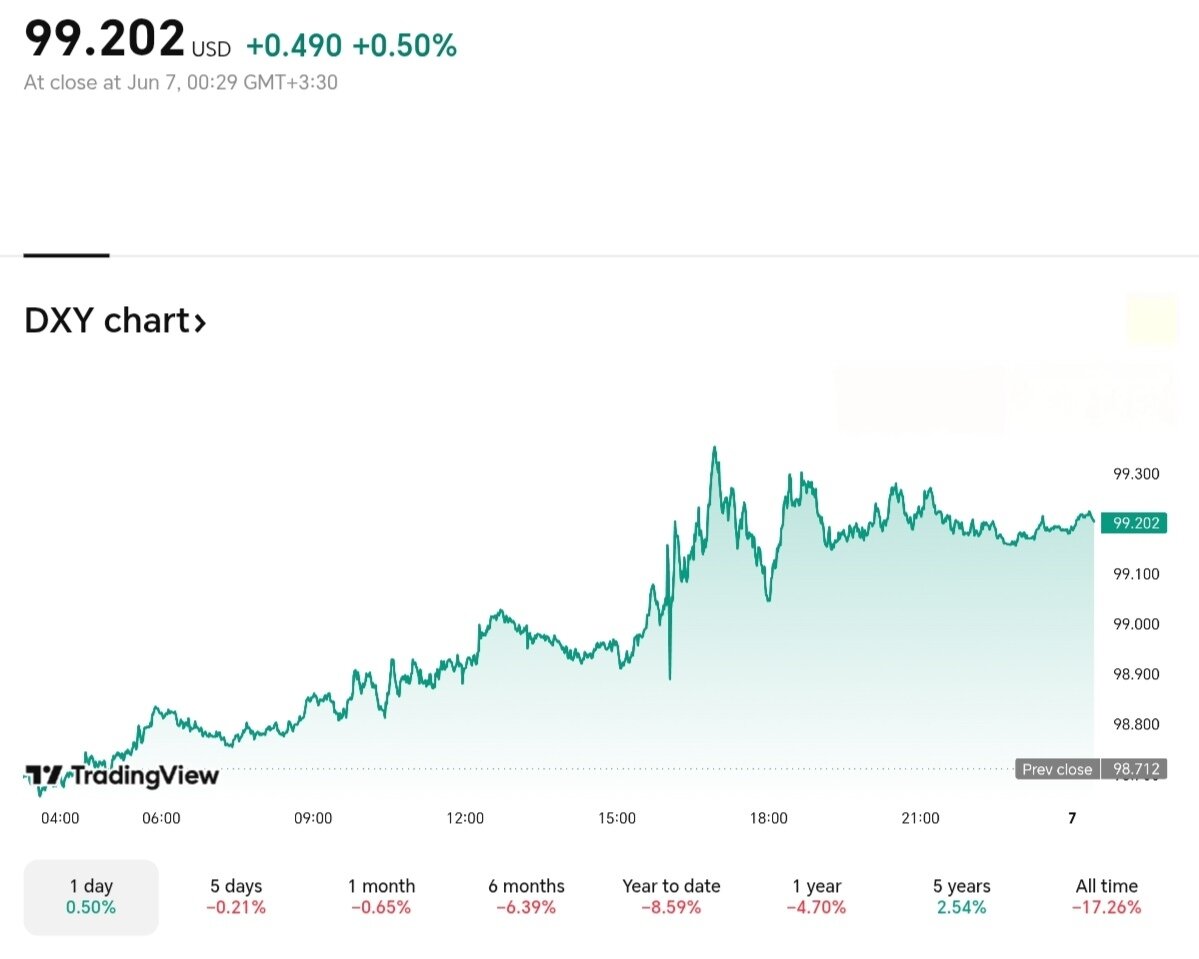Click the 04:00 time axis label
1199x959 pixels.
pos(60,818)
